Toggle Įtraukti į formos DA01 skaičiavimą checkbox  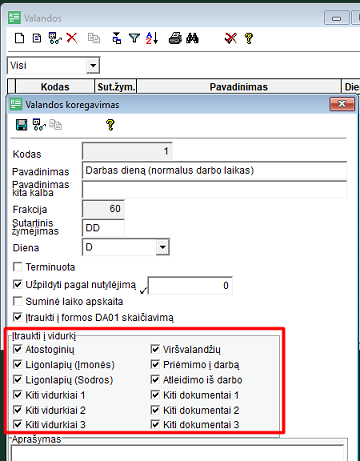(17, 317)
